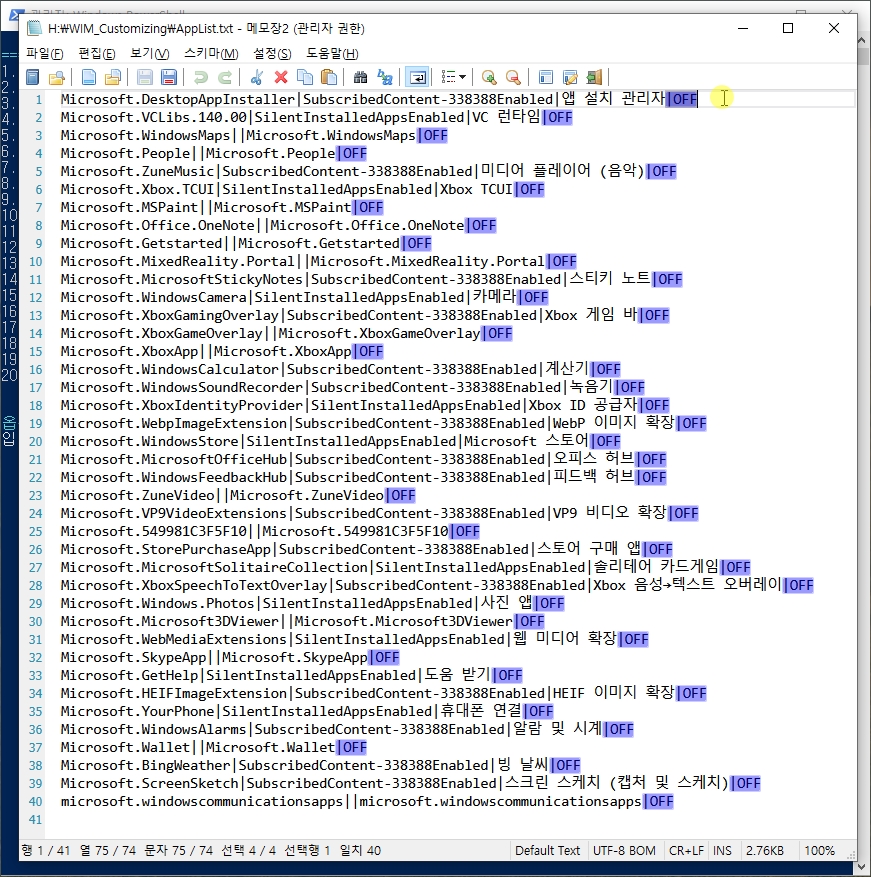Click the code folding list icon
Image resolution: width=871 pixels, height=877 pixels.
coord(448,77)
